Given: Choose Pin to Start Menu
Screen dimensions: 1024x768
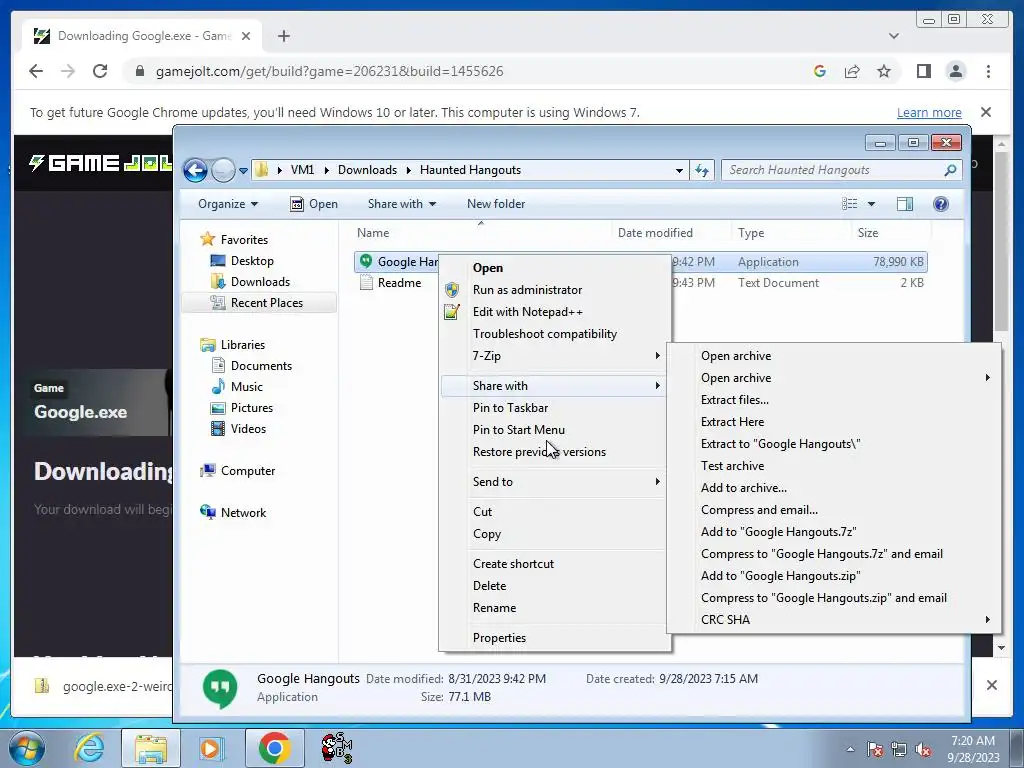Looking at the screenshot, I should (554, 430).
